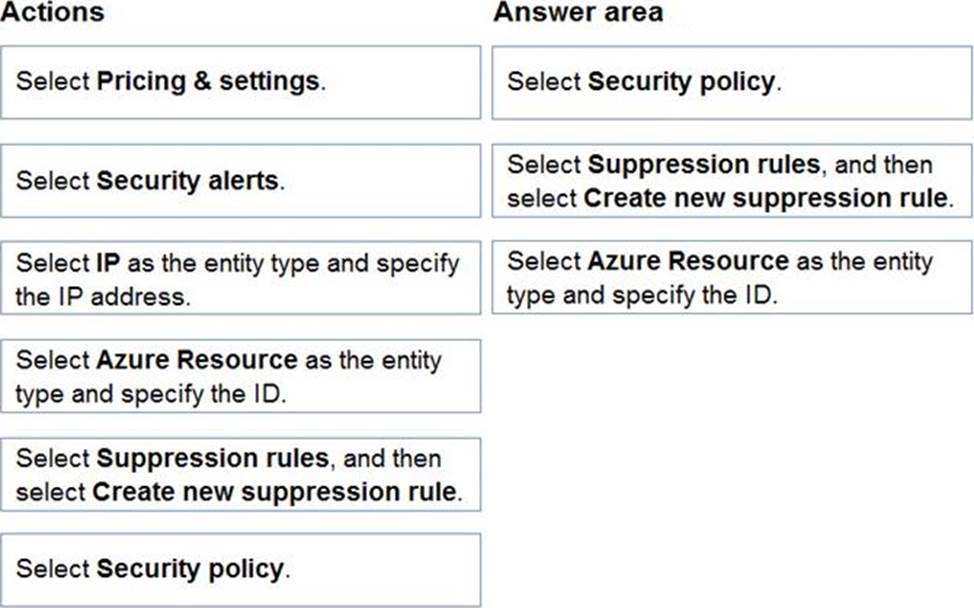Click "Create new suppression rule" text in Answer area
The image size is (974, 608).
(764, 198)
